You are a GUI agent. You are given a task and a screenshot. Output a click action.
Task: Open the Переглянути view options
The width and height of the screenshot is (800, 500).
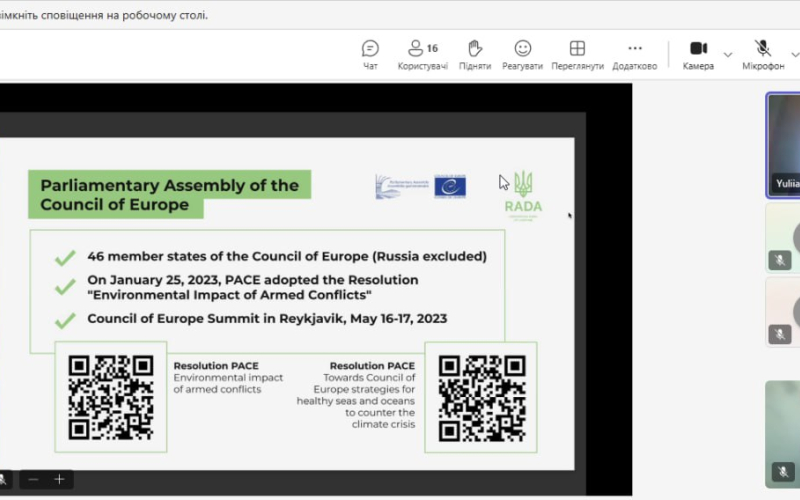pos(577,55)
